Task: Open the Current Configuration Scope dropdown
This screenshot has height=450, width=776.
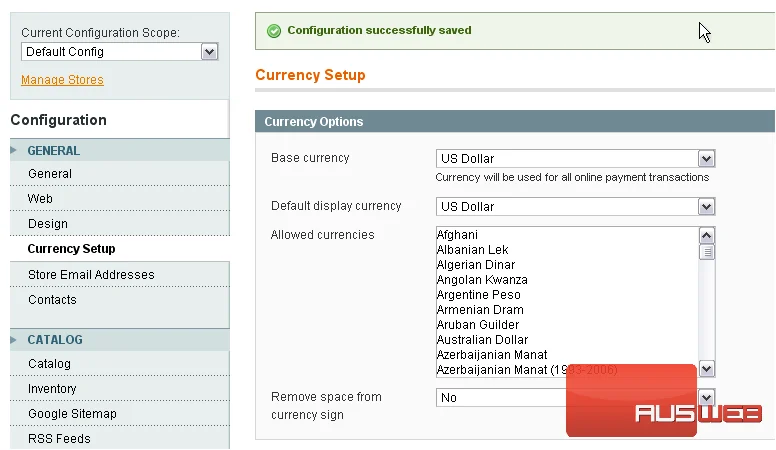Action: click(120, 51)
